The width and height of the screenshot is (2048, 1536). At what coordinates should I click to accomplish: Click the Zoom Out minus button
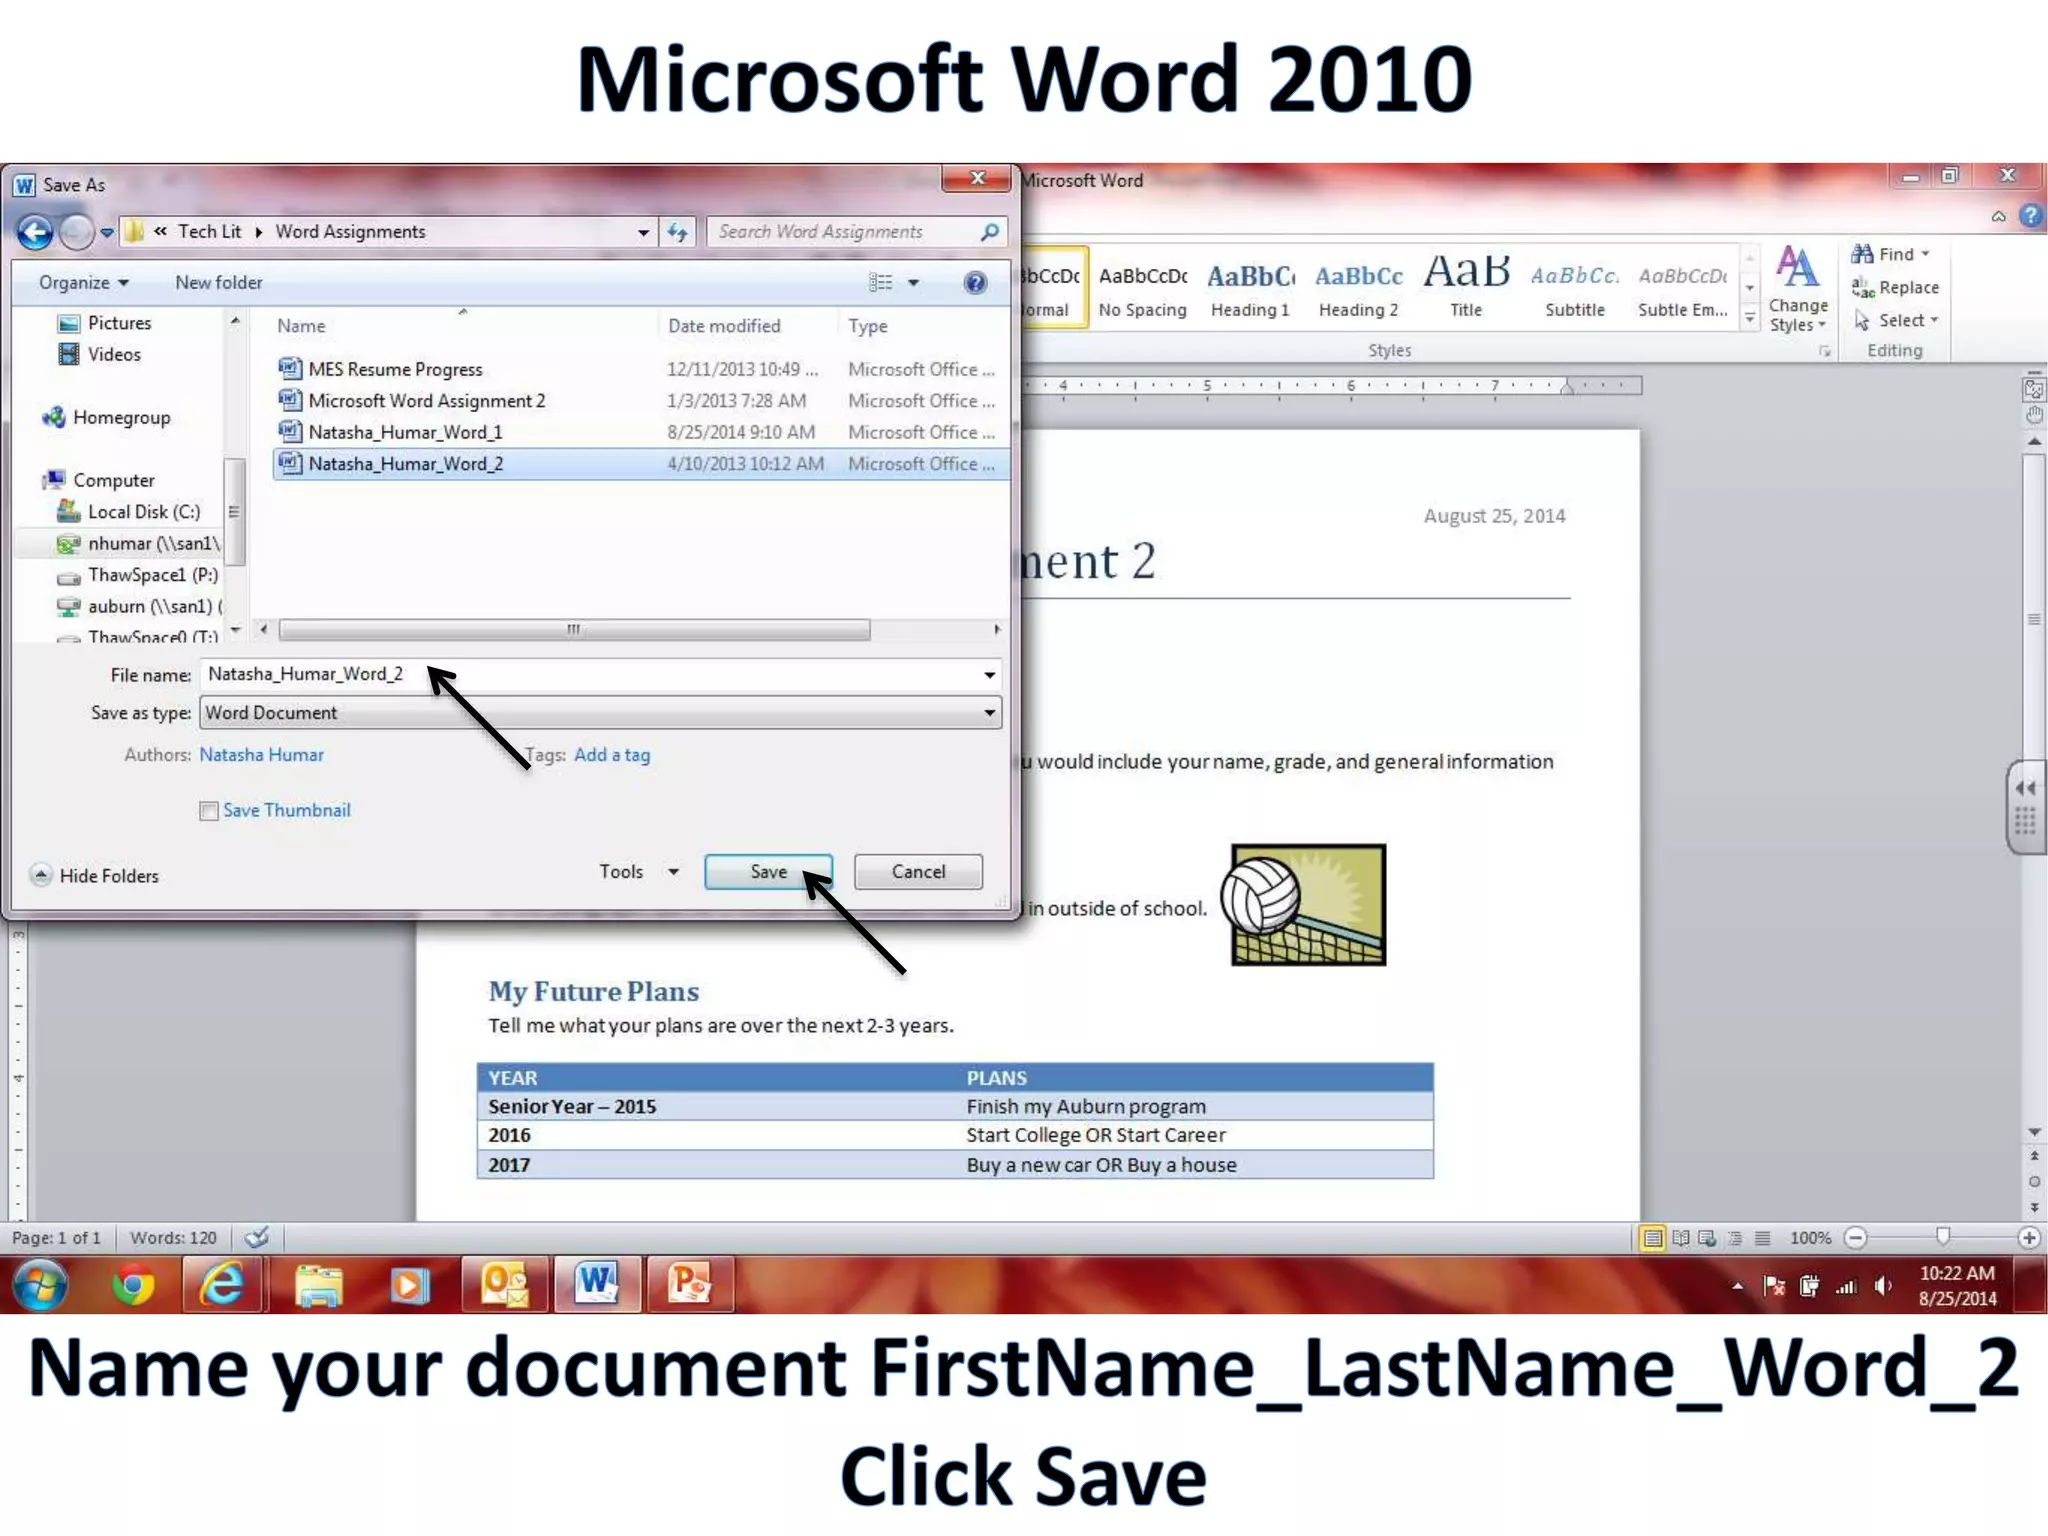pos(1856,1238)
